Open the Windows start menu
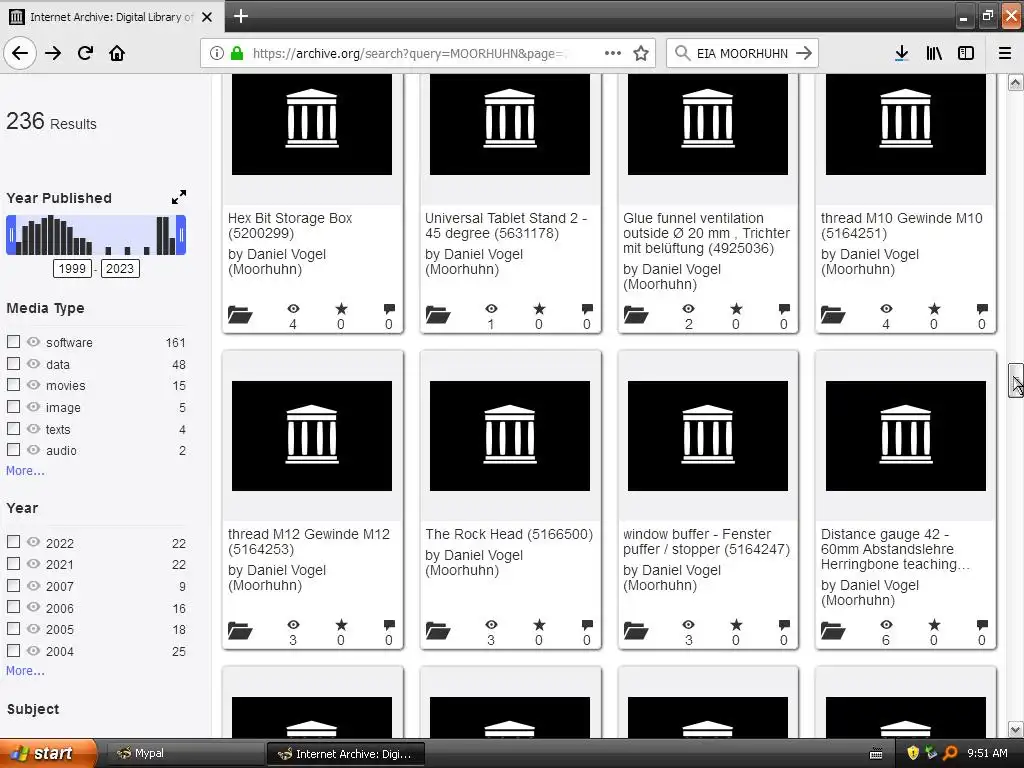Screen dimensions: 1024x768 click(48, 753)
